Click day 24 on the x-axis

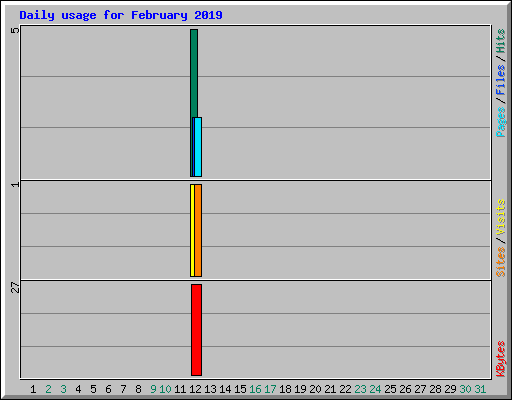375,389
